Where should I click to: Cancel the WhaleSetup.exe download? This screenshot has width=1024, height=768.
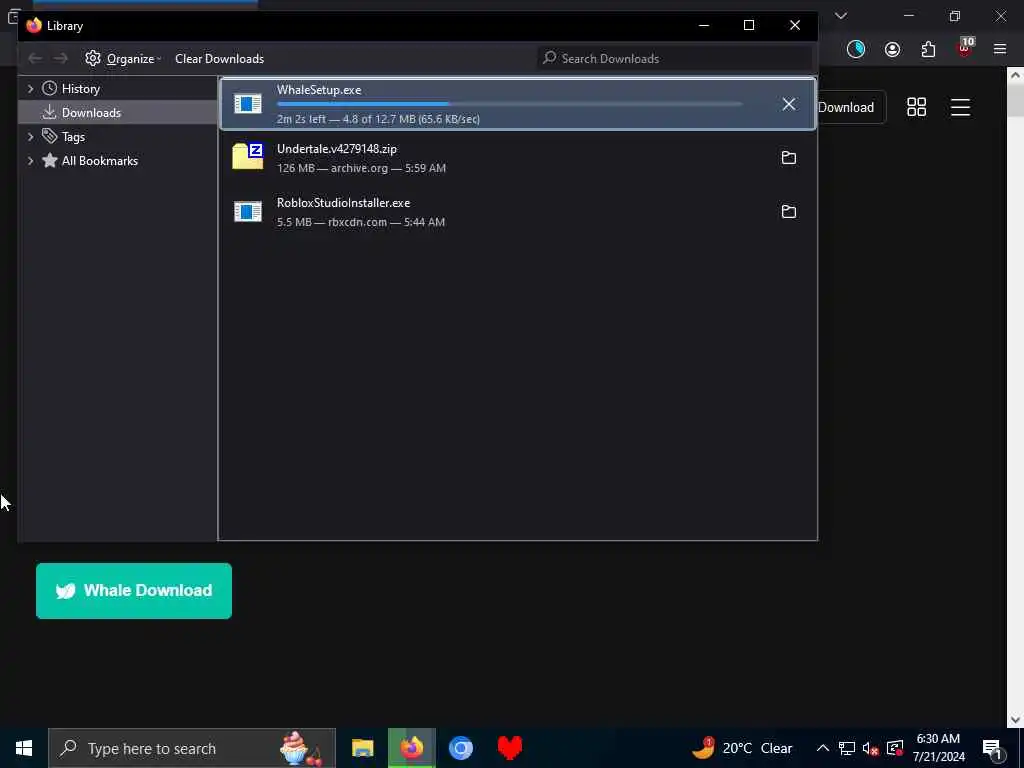789,104
